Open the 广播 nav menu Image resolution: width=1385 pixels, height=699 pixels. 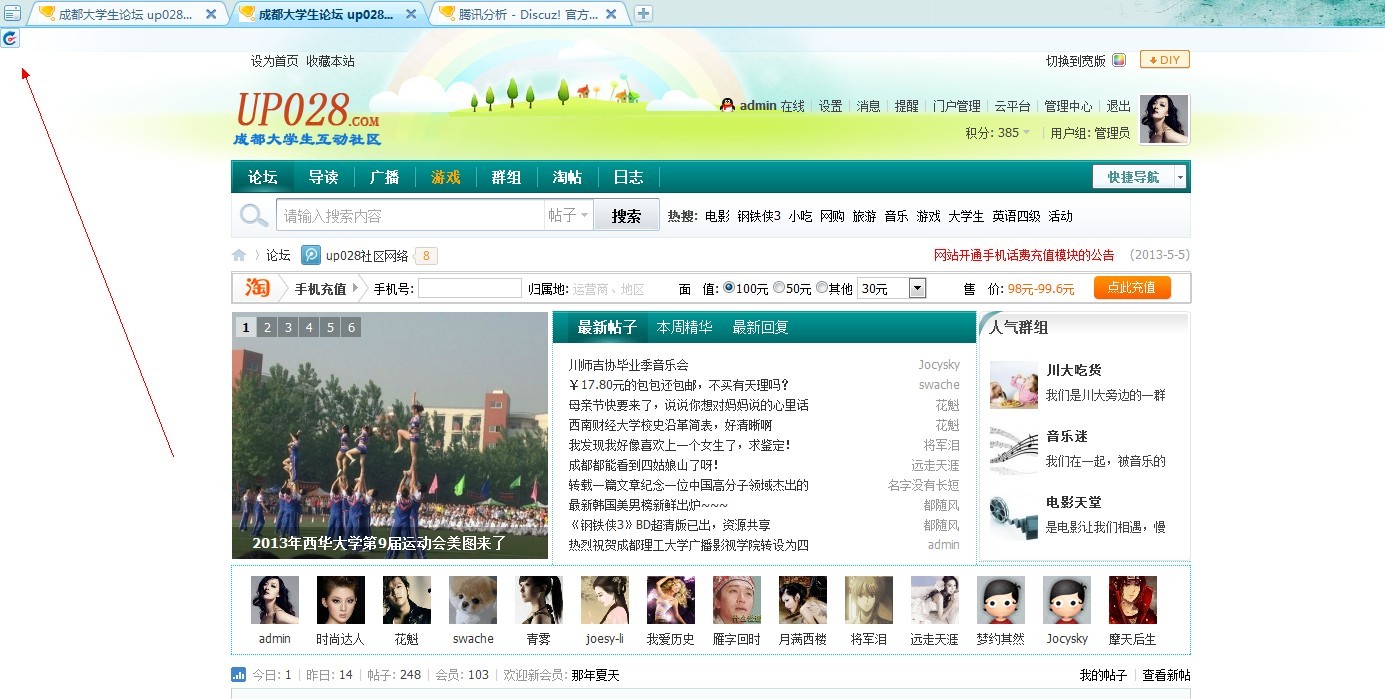pos(384,177)
